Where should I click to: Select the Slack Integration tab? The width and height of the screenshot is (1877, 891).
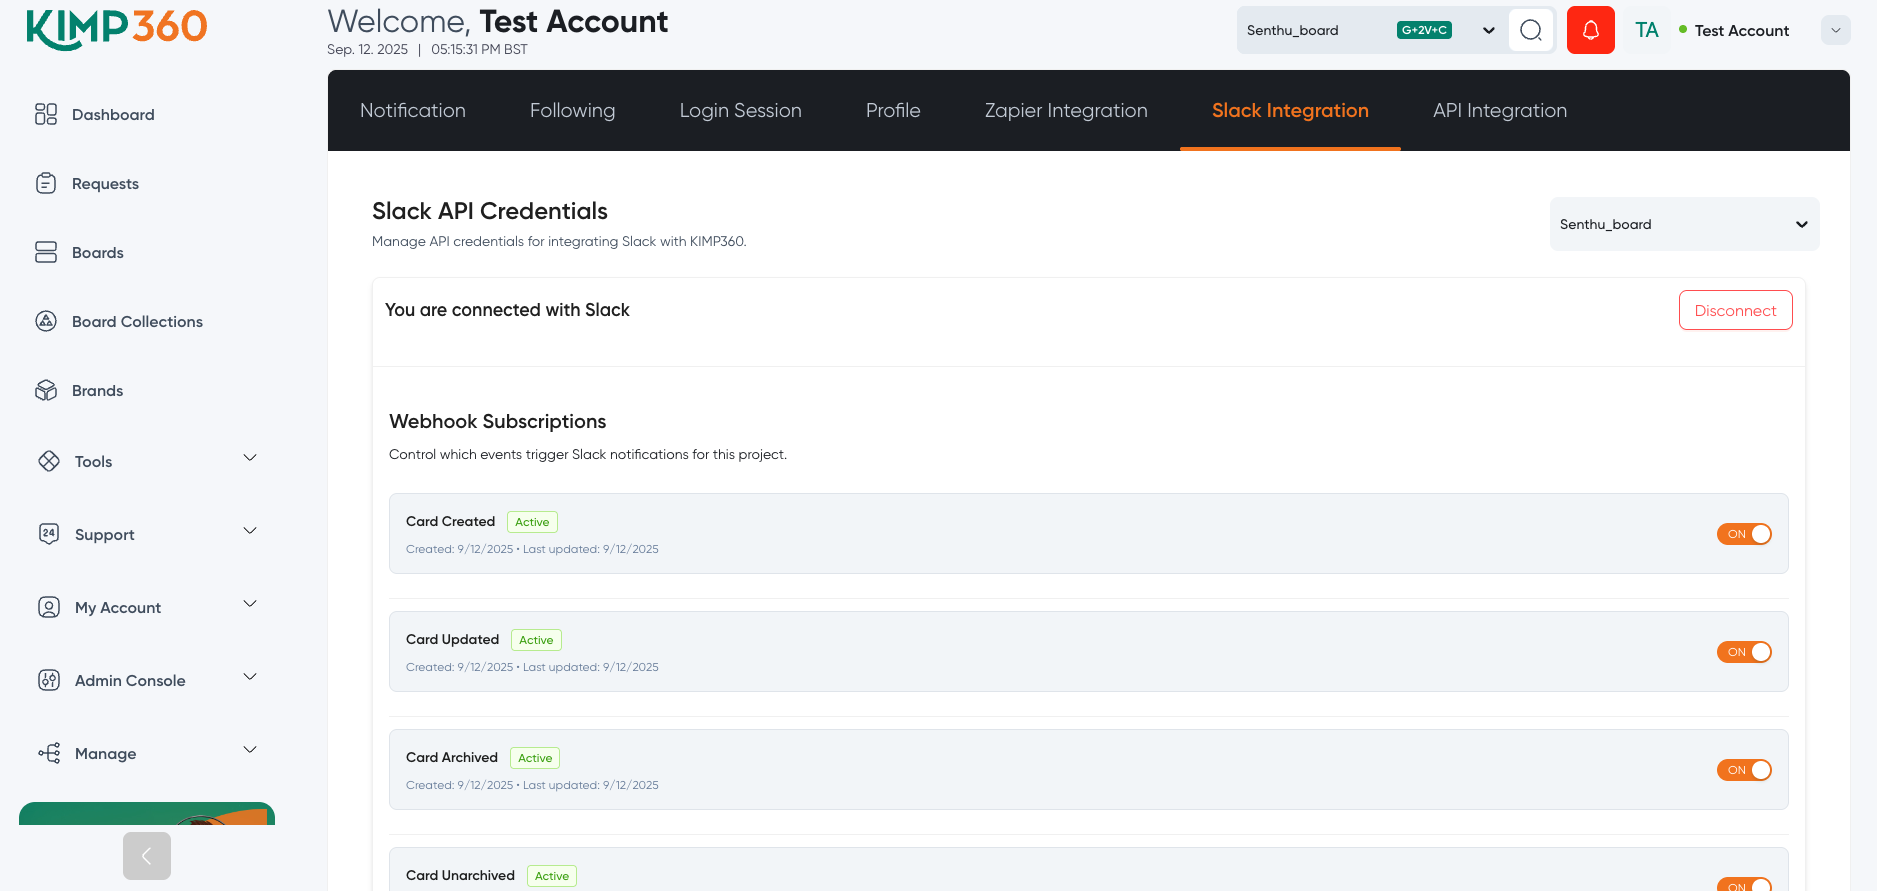tap(1290, 110)
